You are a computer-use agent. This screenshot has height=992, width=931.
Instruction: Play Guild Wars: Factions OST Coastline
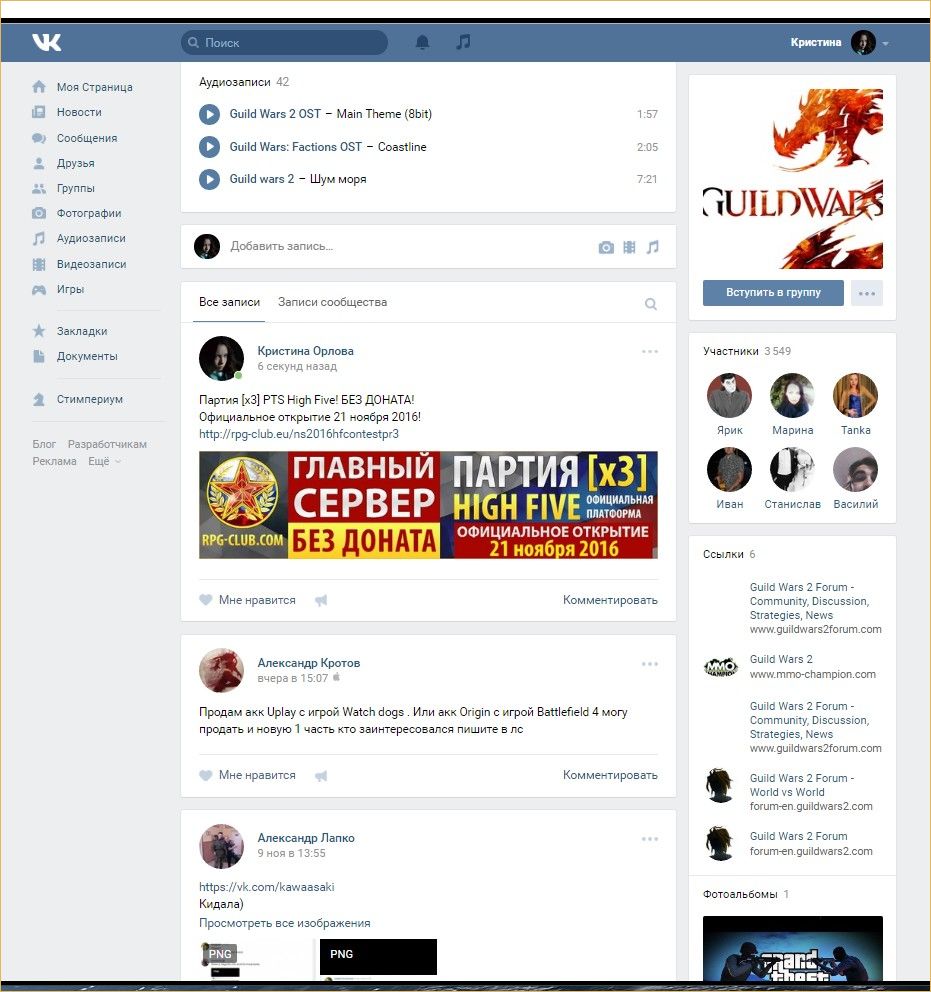(x=209, y=147)
